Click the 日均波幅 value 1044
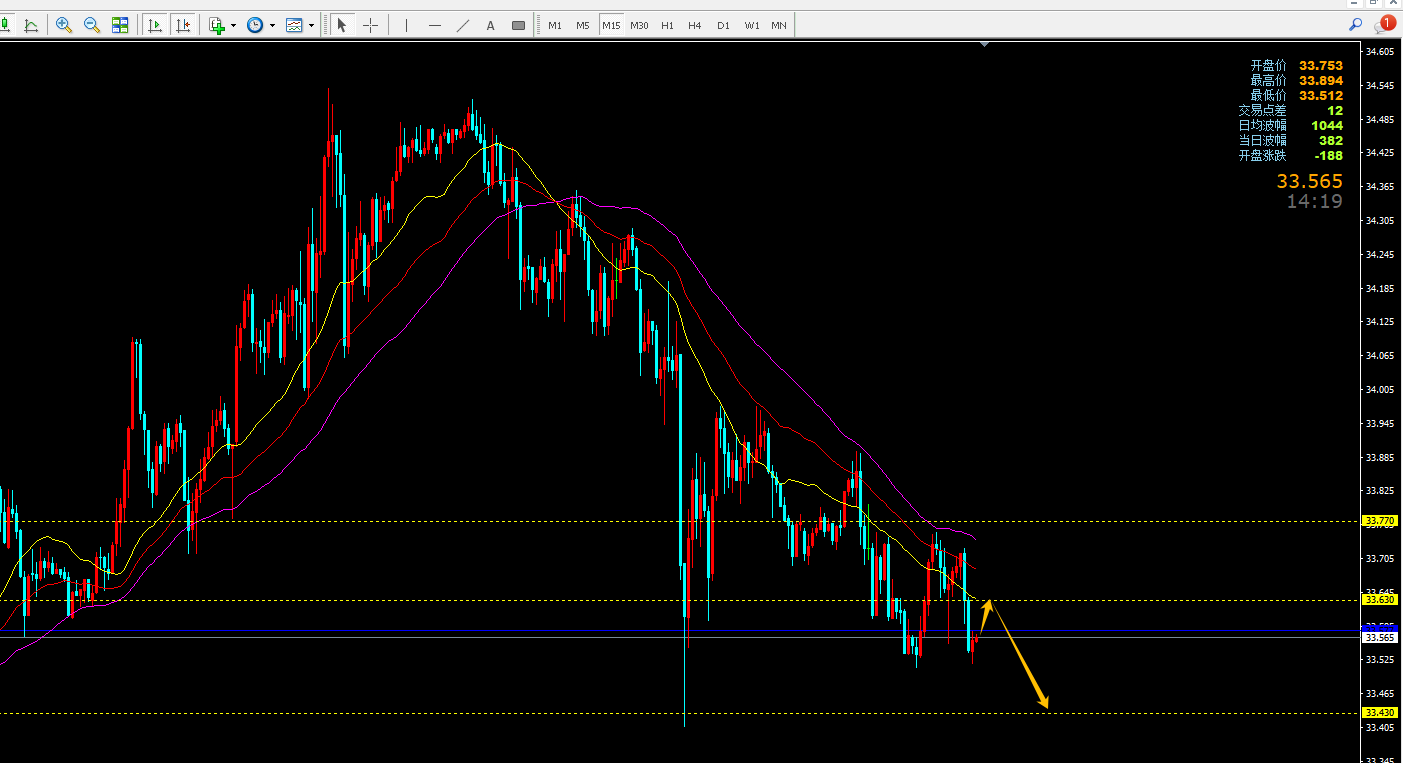 click(1327, 125)
